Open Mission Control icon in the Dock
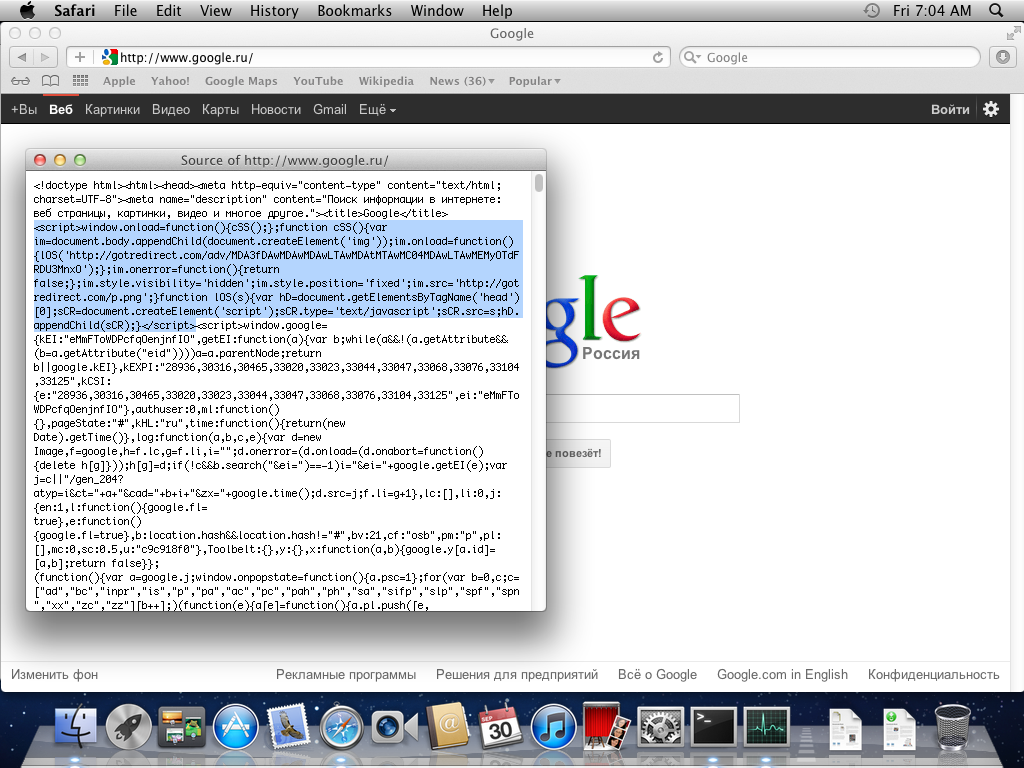The height and width of the screenshot is (768, 1024). coord(182,727)
